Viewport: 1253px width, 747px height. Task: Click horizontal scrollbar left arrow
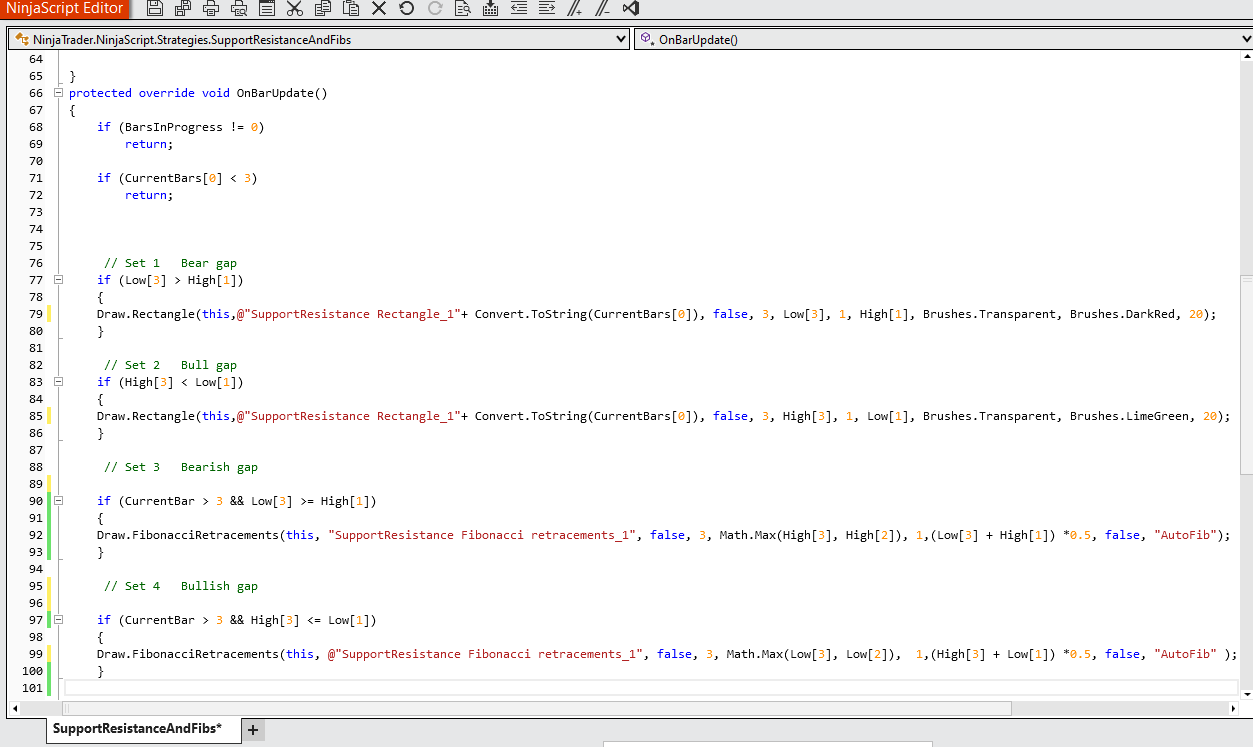(x=13, y=708)
